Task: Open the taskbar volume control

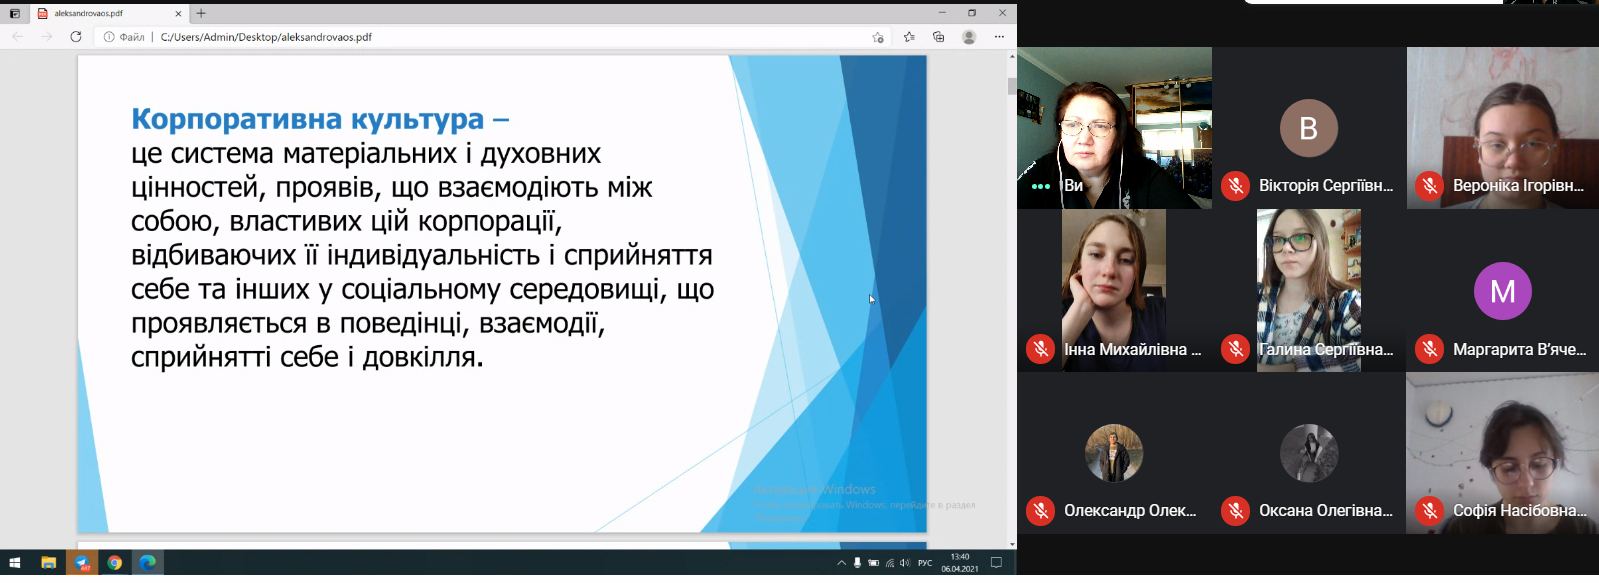Action: point(905,563)
